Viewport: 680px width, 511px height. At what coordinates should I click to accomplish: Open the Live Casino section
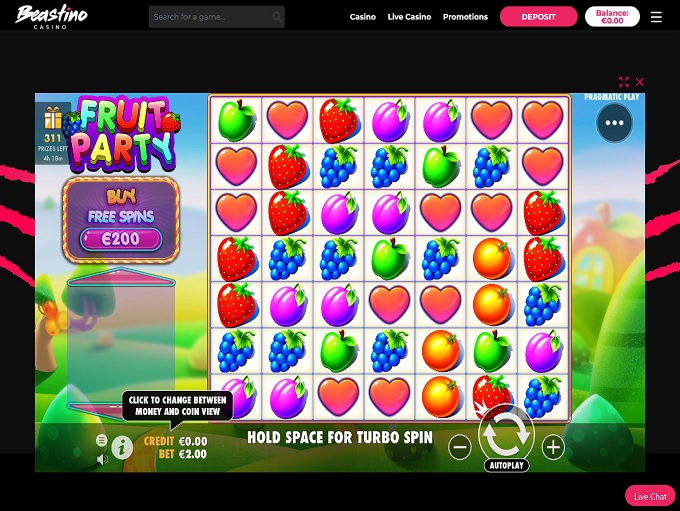pos(409,17)
